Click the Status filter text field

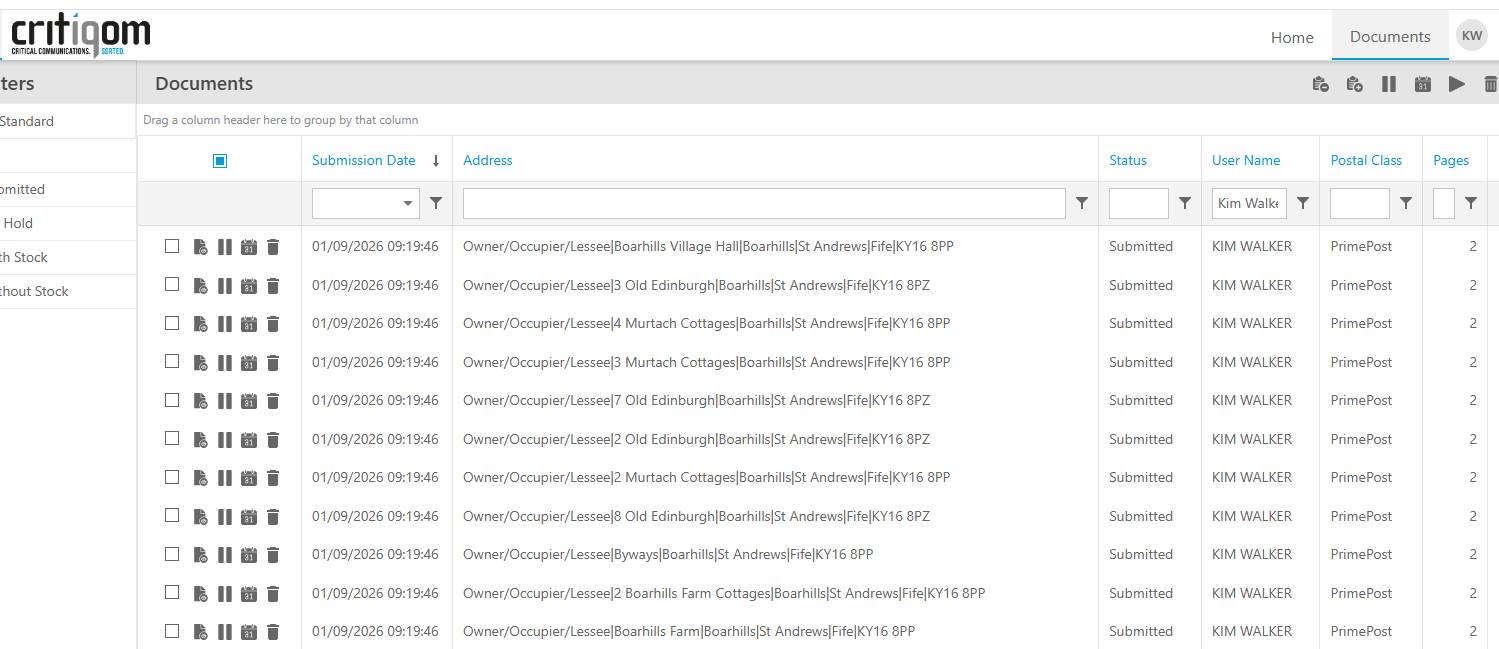[x=1138, y=203]
